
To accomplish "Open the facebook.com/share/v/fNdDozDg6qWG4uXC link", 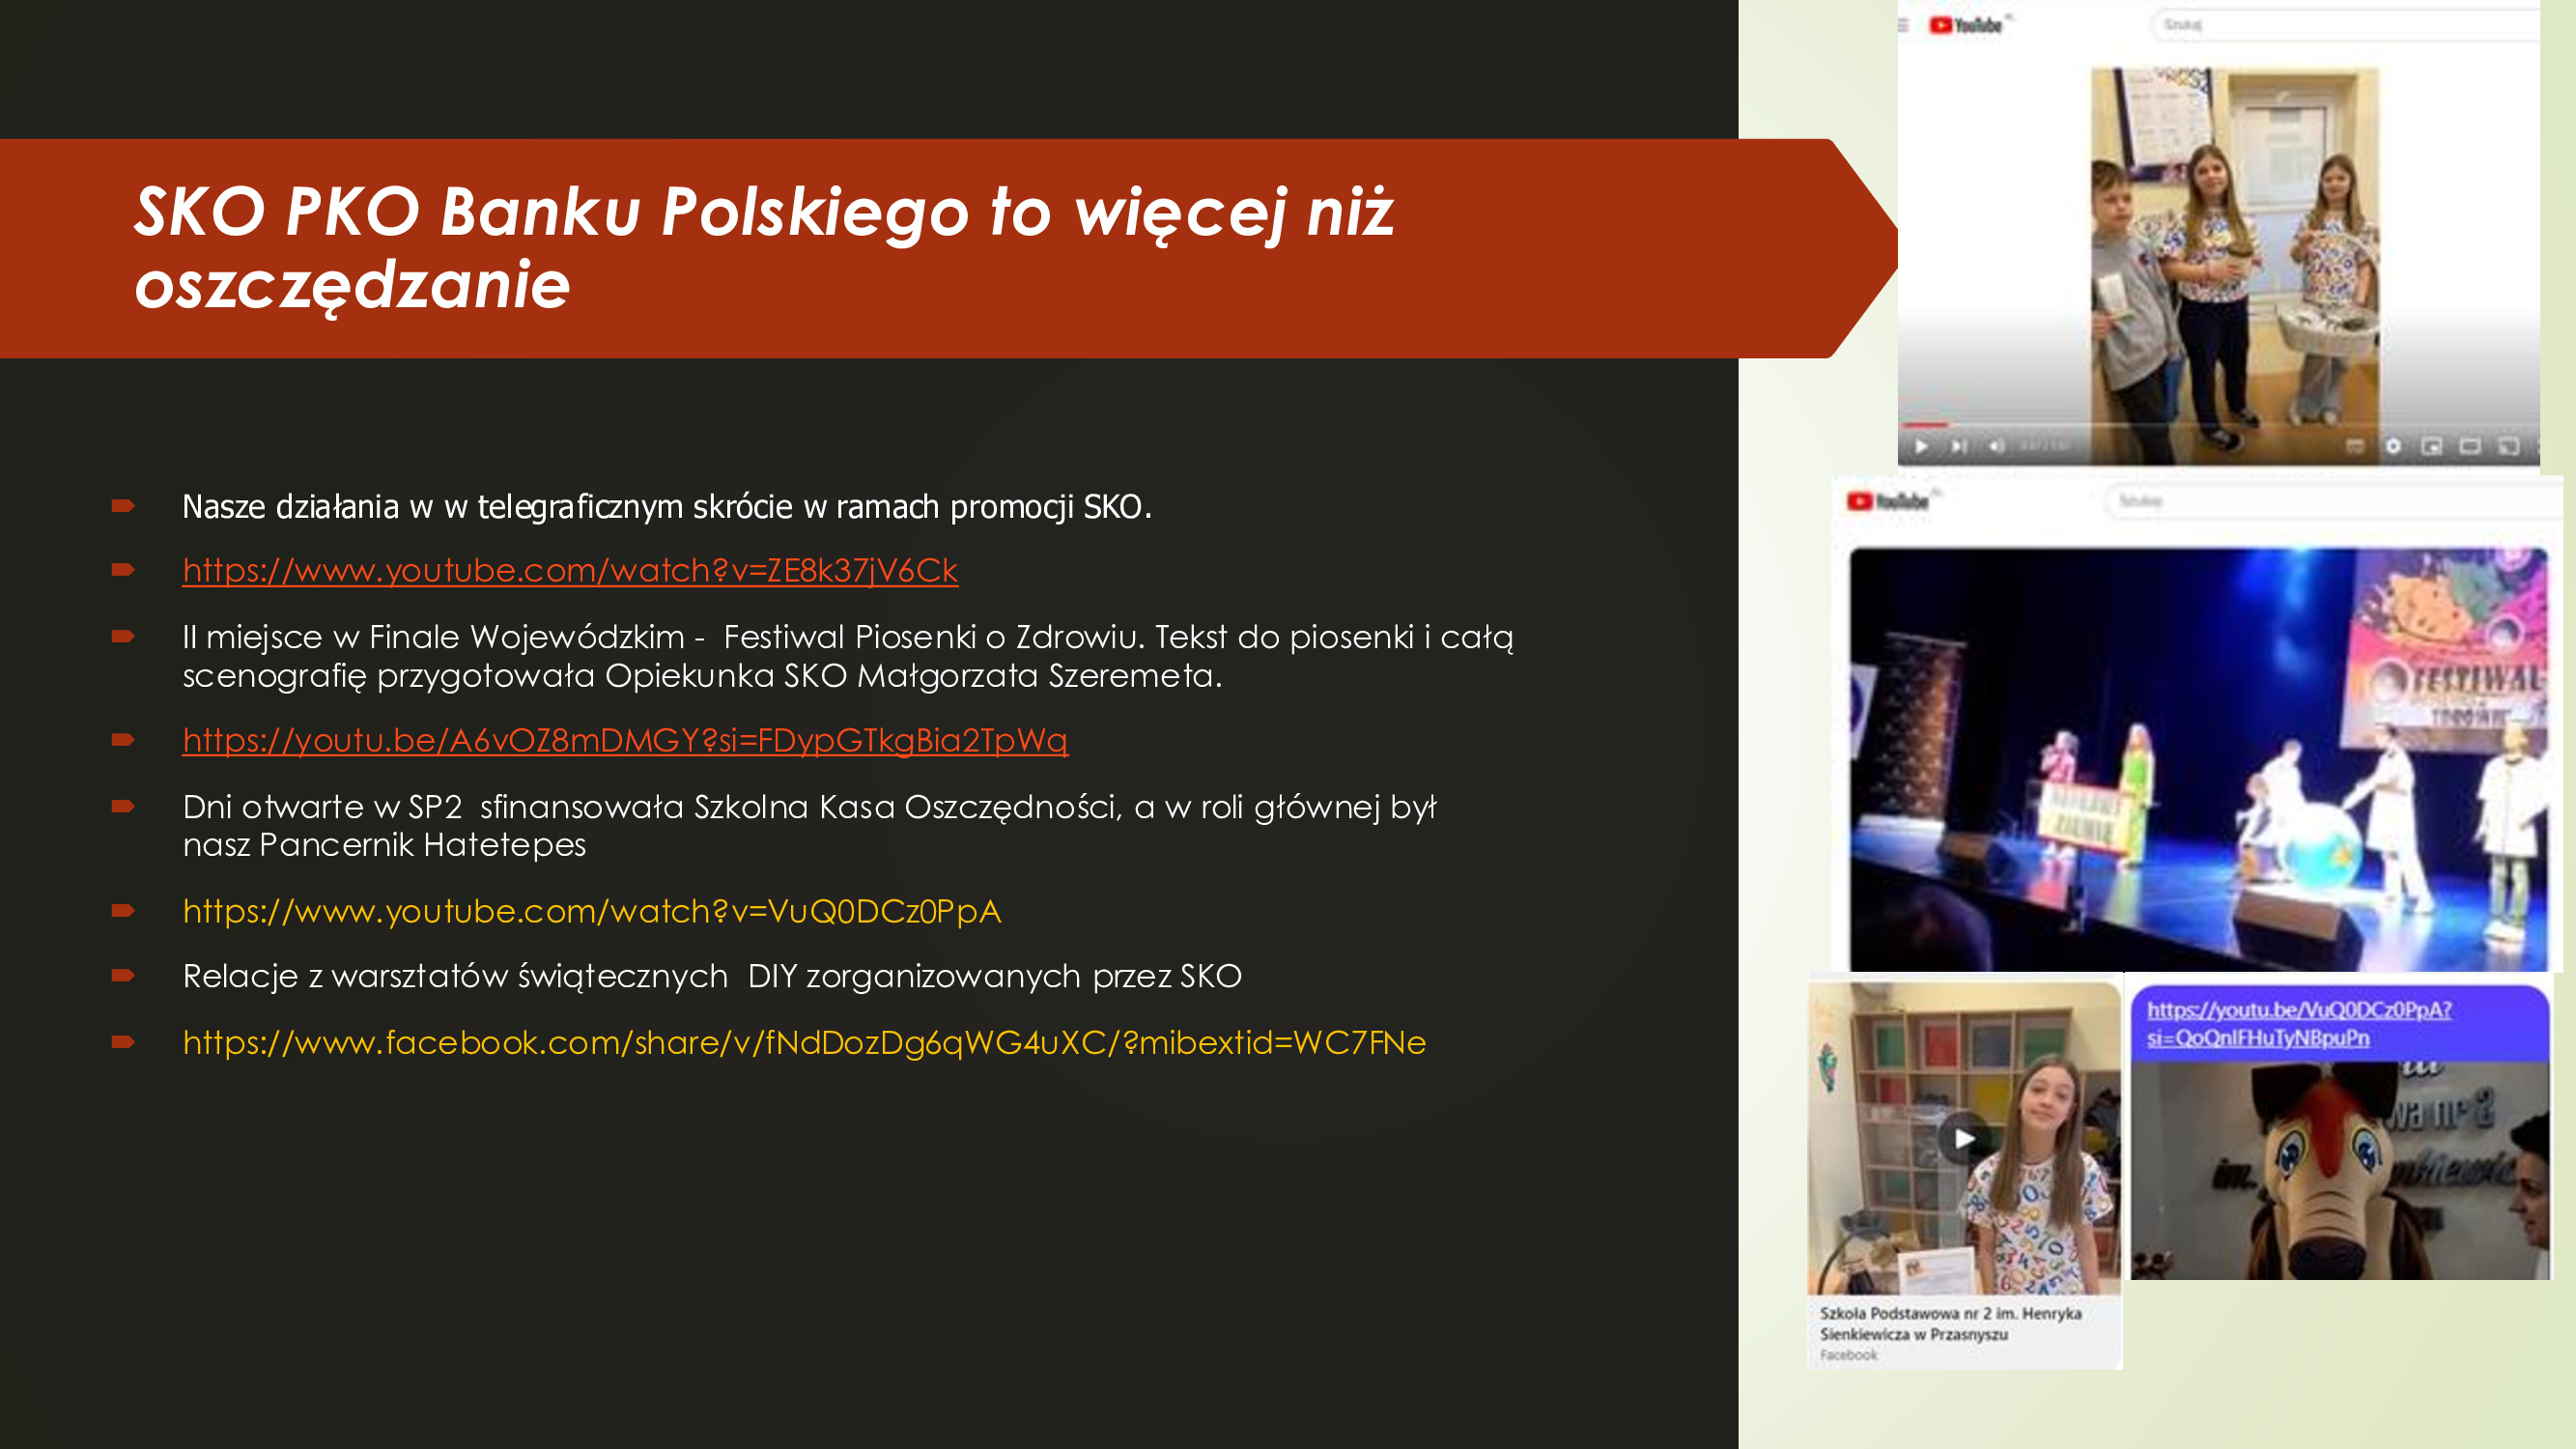I will [804, 1042].
